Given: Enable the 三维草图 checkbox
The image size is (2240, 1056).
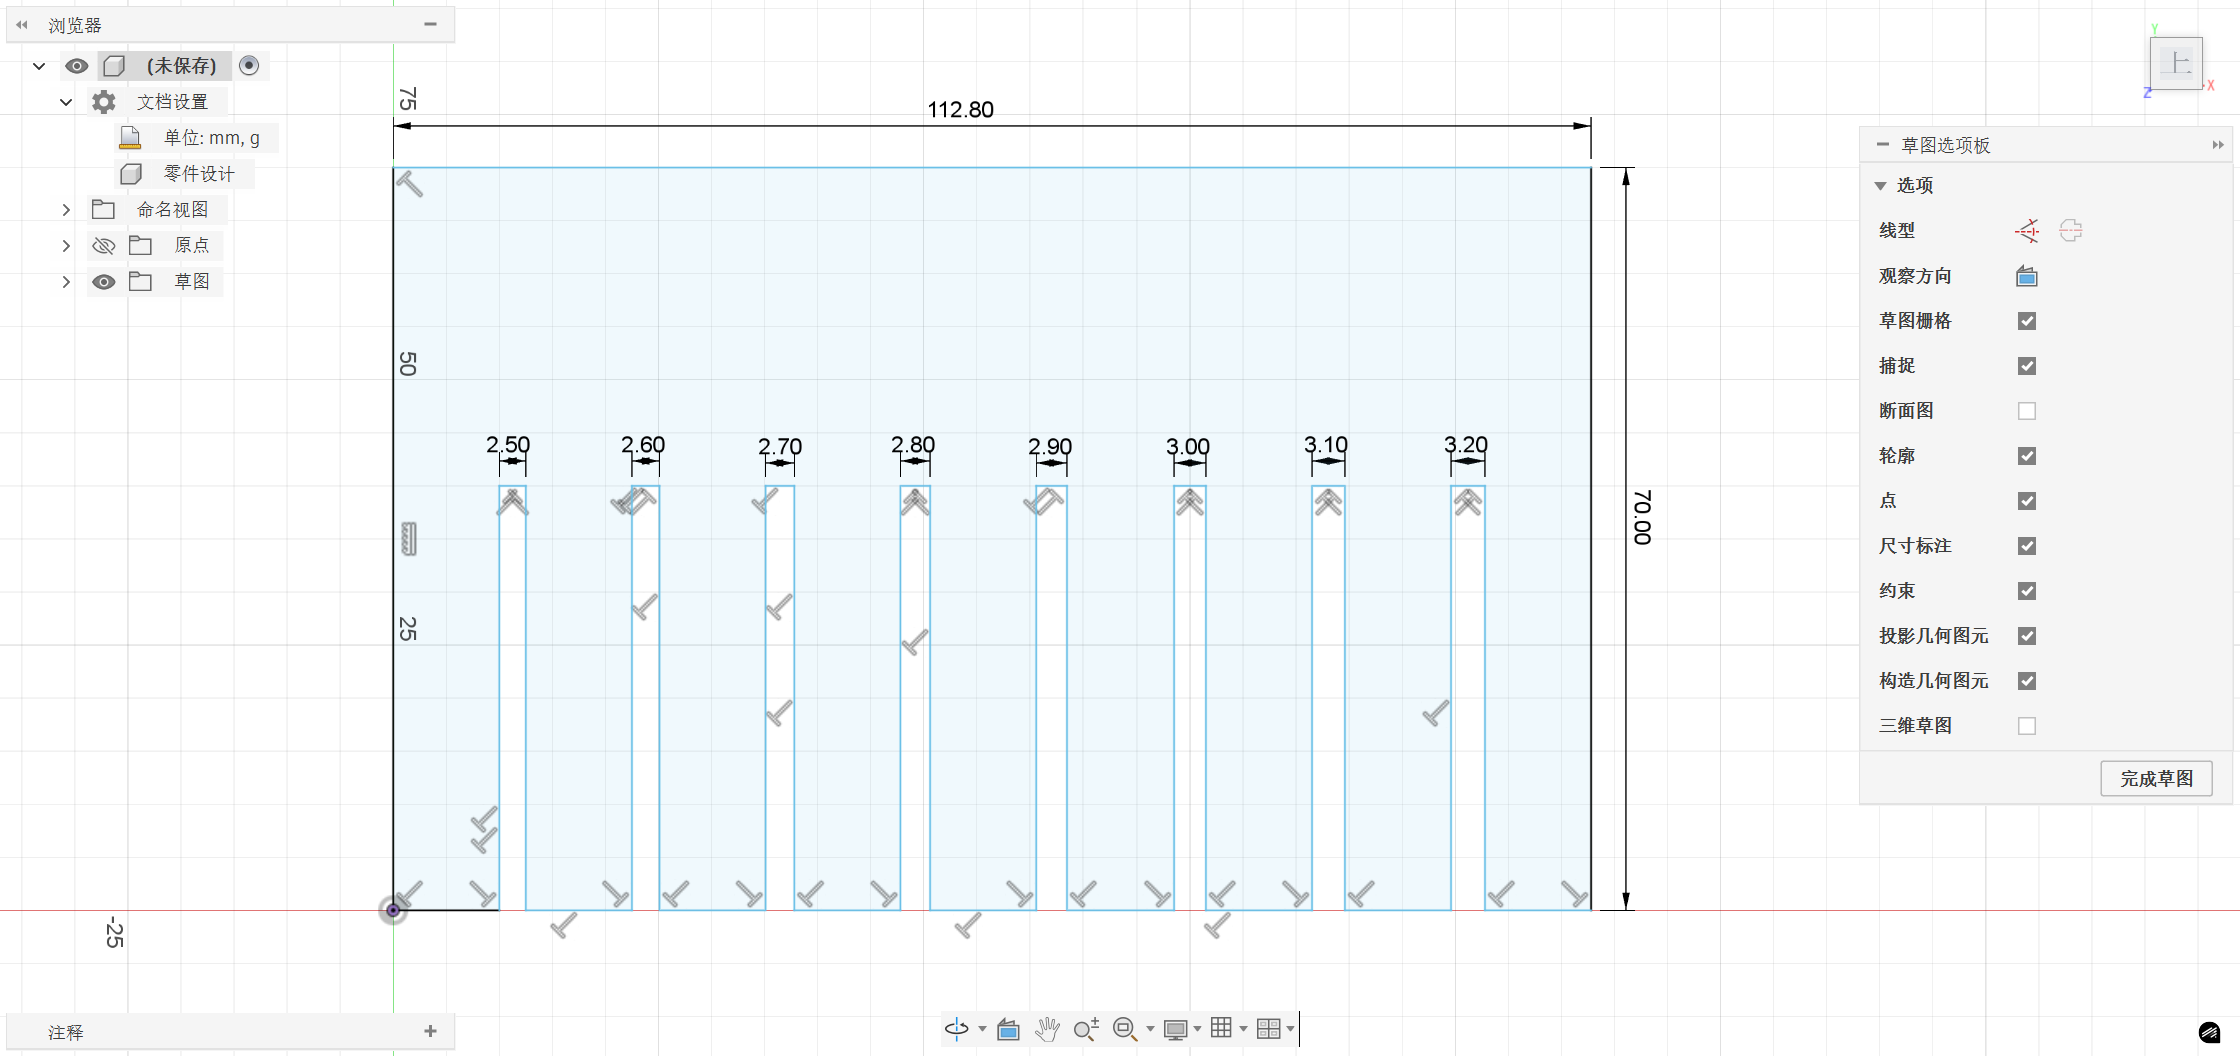Looking at the screenshot, I should (2027, 726).
